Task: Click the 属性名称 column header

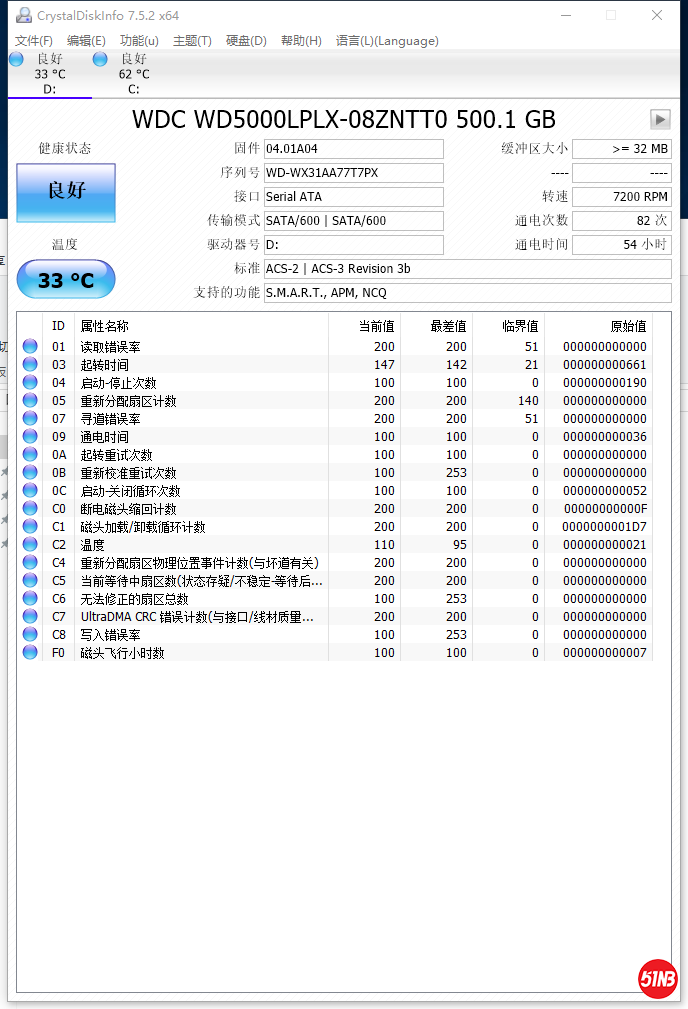Action: tap(105, 326)
